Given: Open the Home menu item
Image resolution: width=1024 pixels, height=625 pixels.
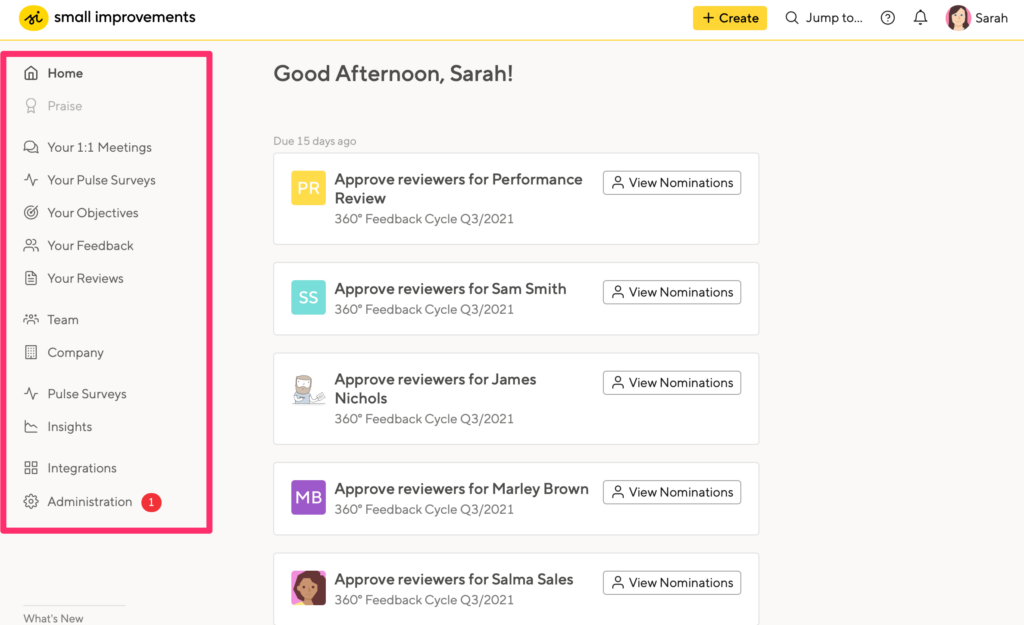Looking at the screenshot, I should [x=65, y=73].
